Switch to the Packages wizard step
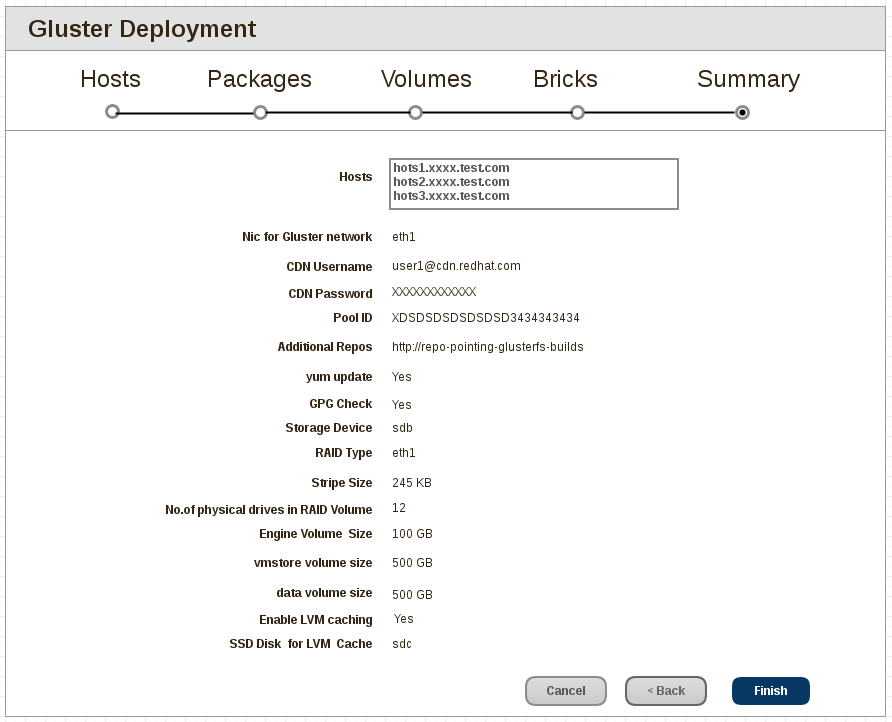 259,79
